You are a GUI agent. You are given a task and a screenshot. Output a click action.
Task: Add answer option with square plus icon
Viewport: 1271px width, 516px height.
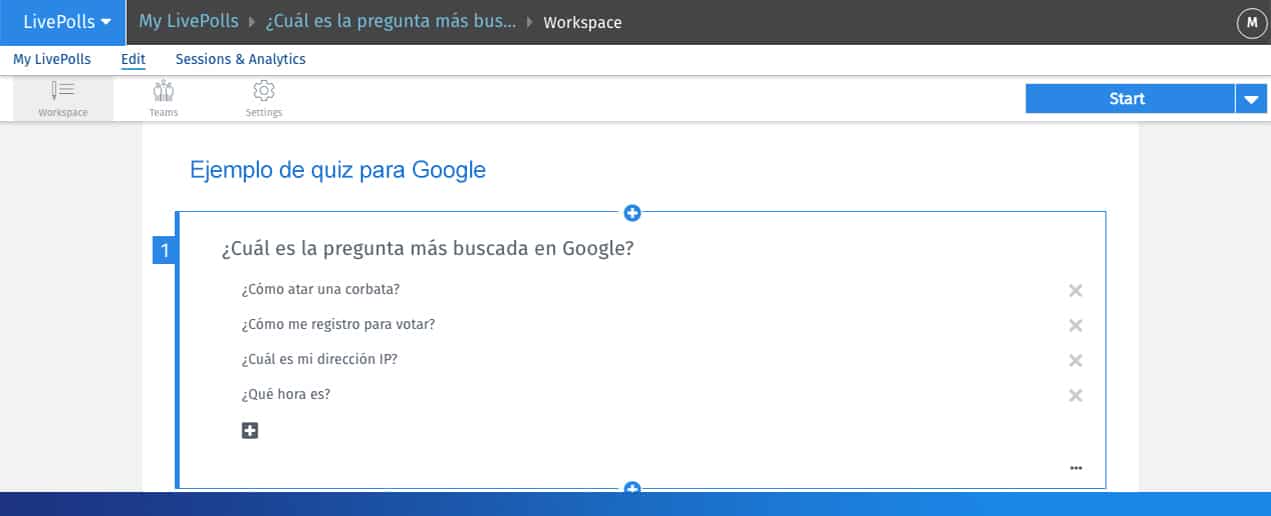250,430
